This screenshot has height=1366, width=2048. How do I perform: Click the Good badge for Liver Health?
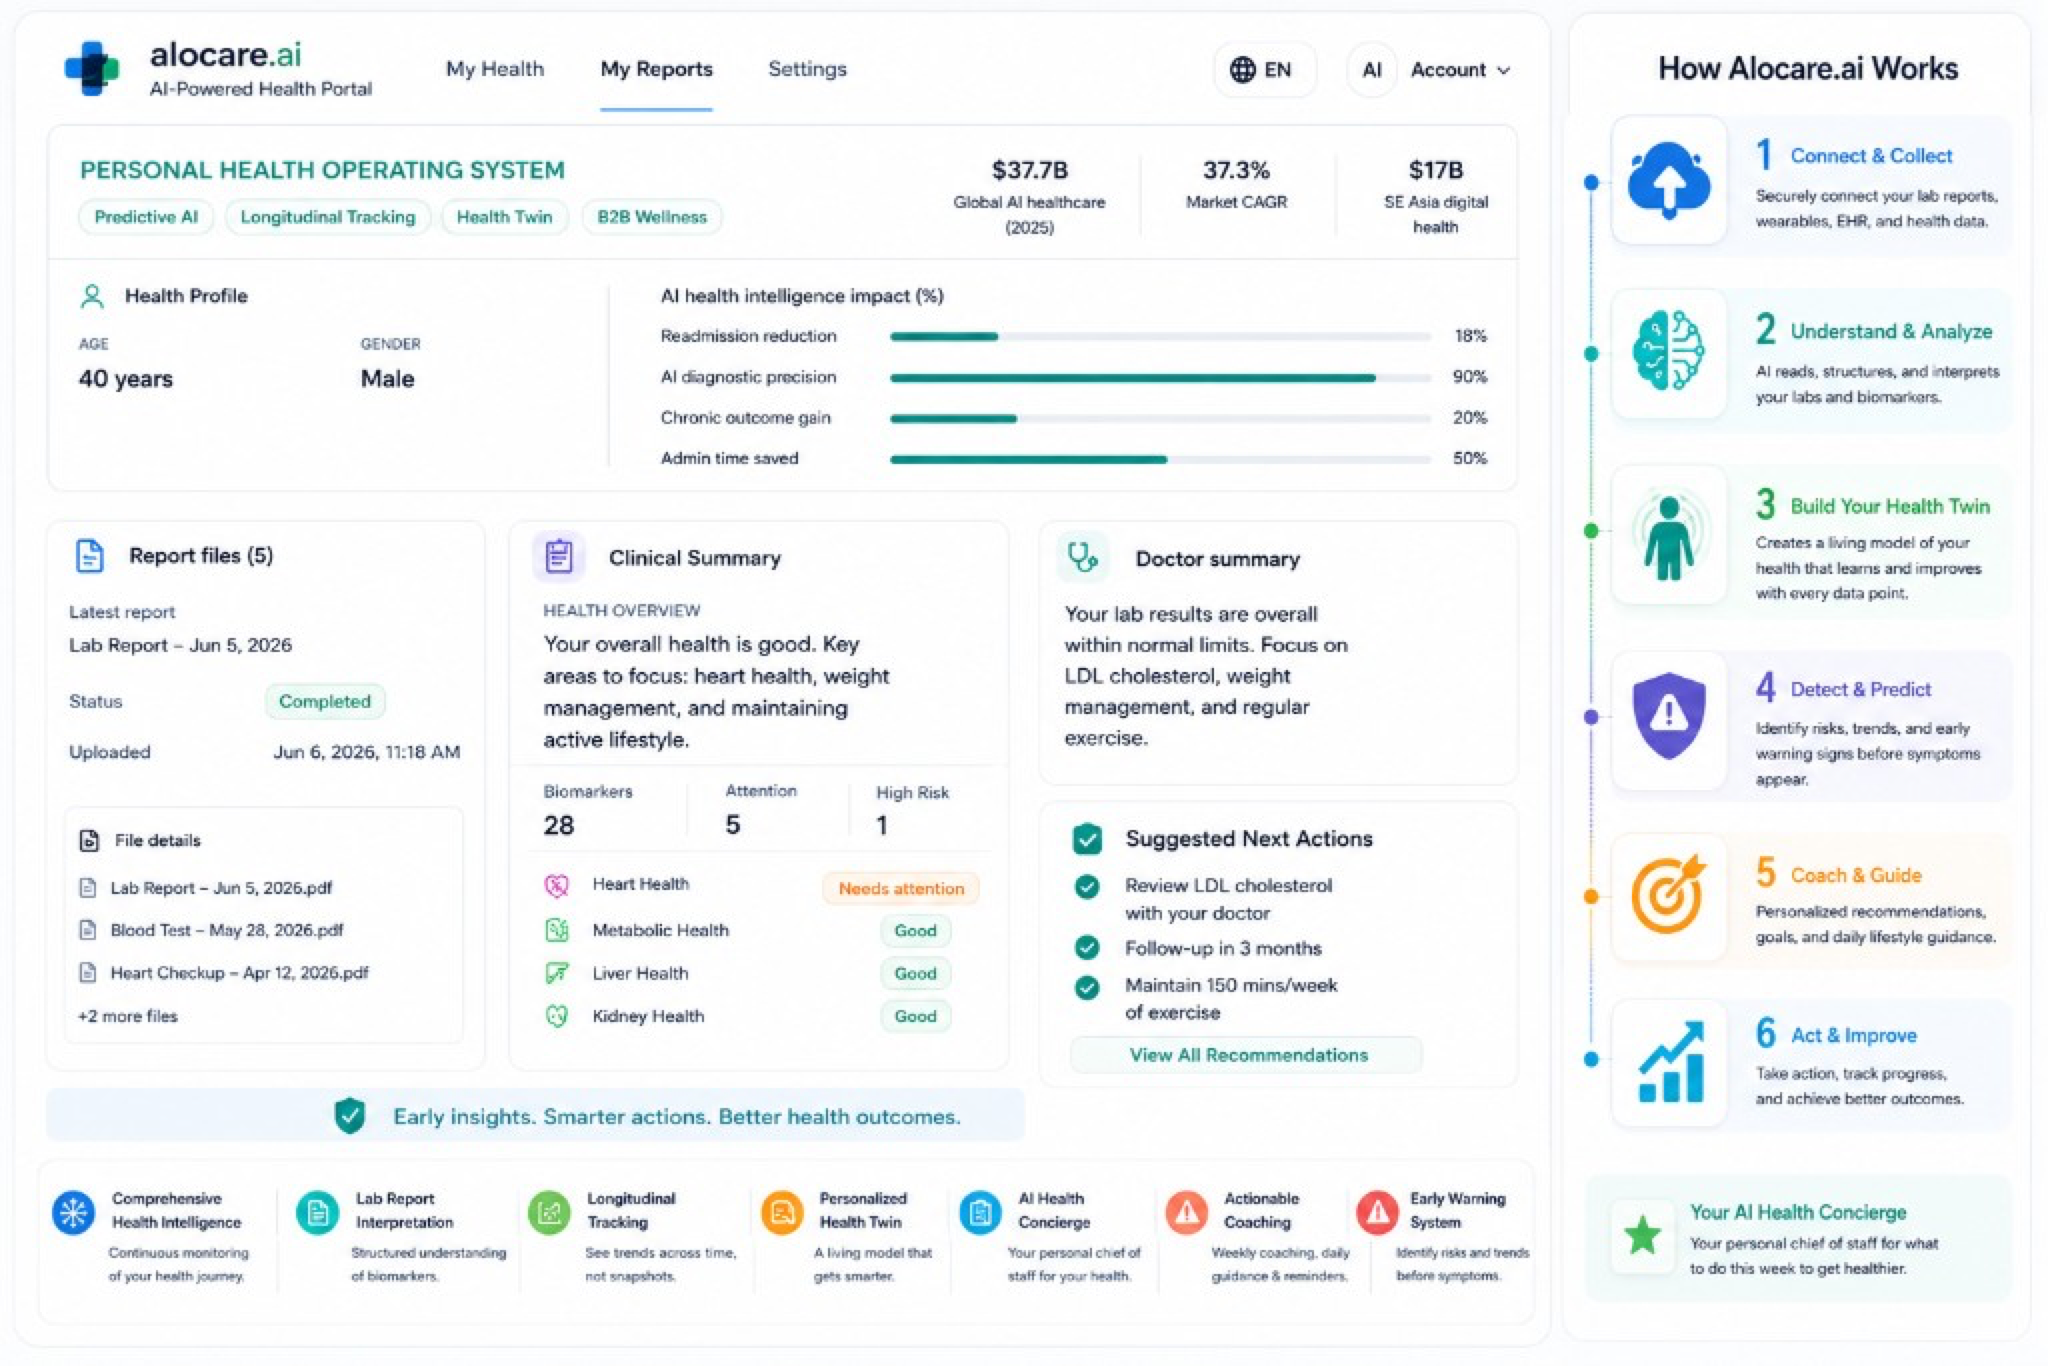915,973
